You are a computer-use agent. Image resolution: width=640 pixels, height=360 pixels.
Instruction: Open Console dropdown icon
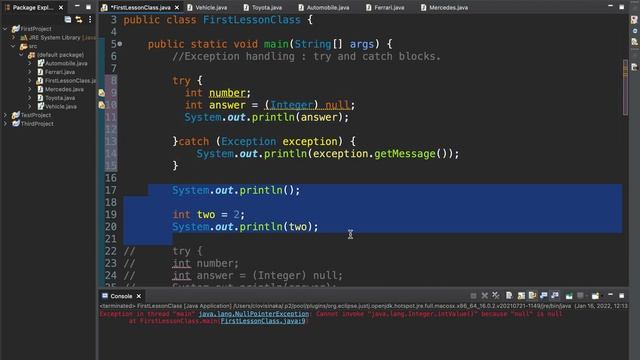pos(596,296)
